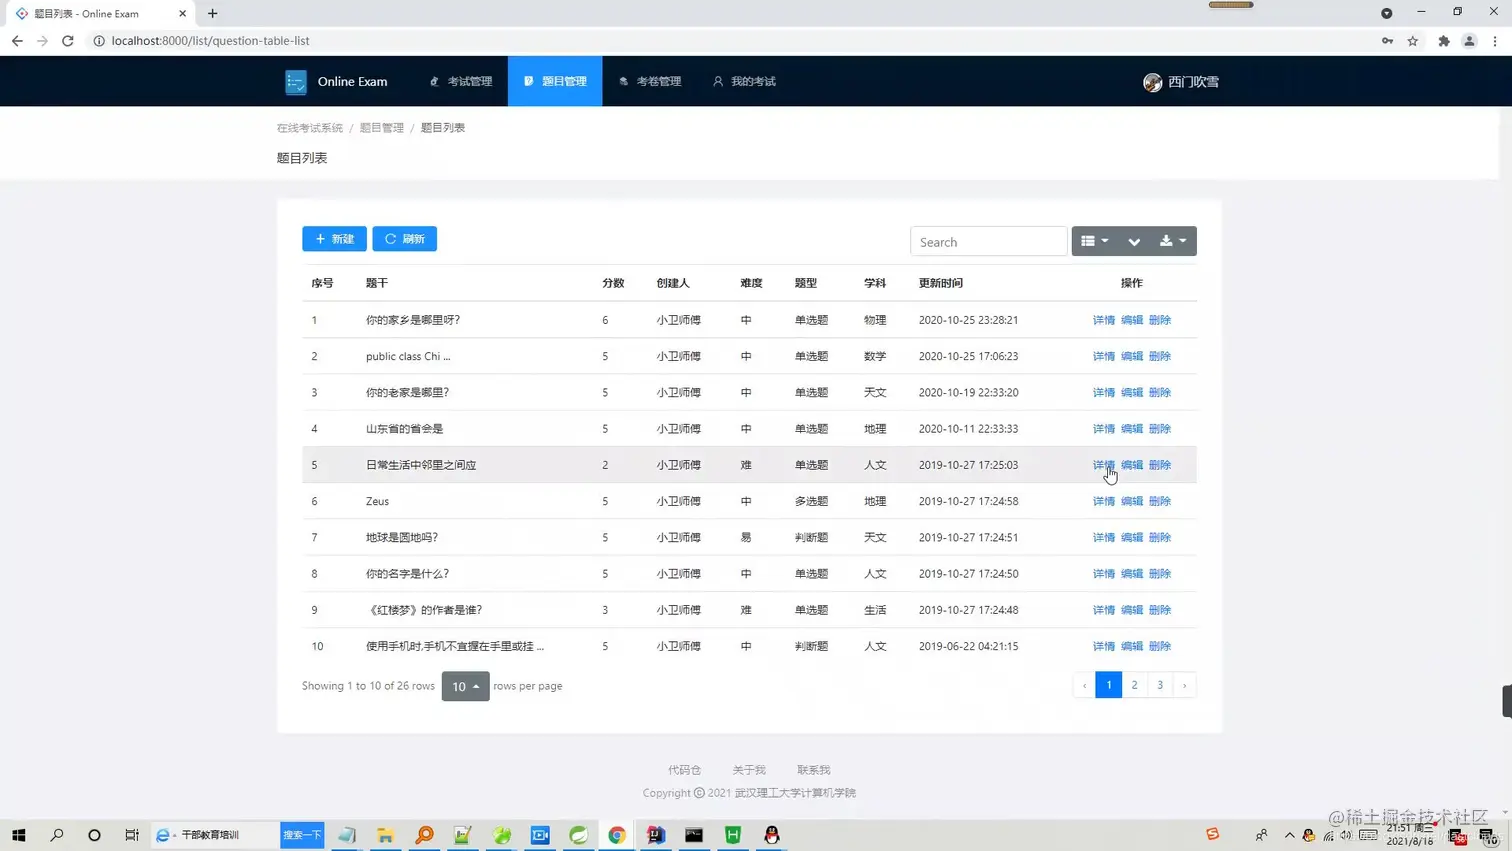Open Chrome from the taskbar

[617, 835]
